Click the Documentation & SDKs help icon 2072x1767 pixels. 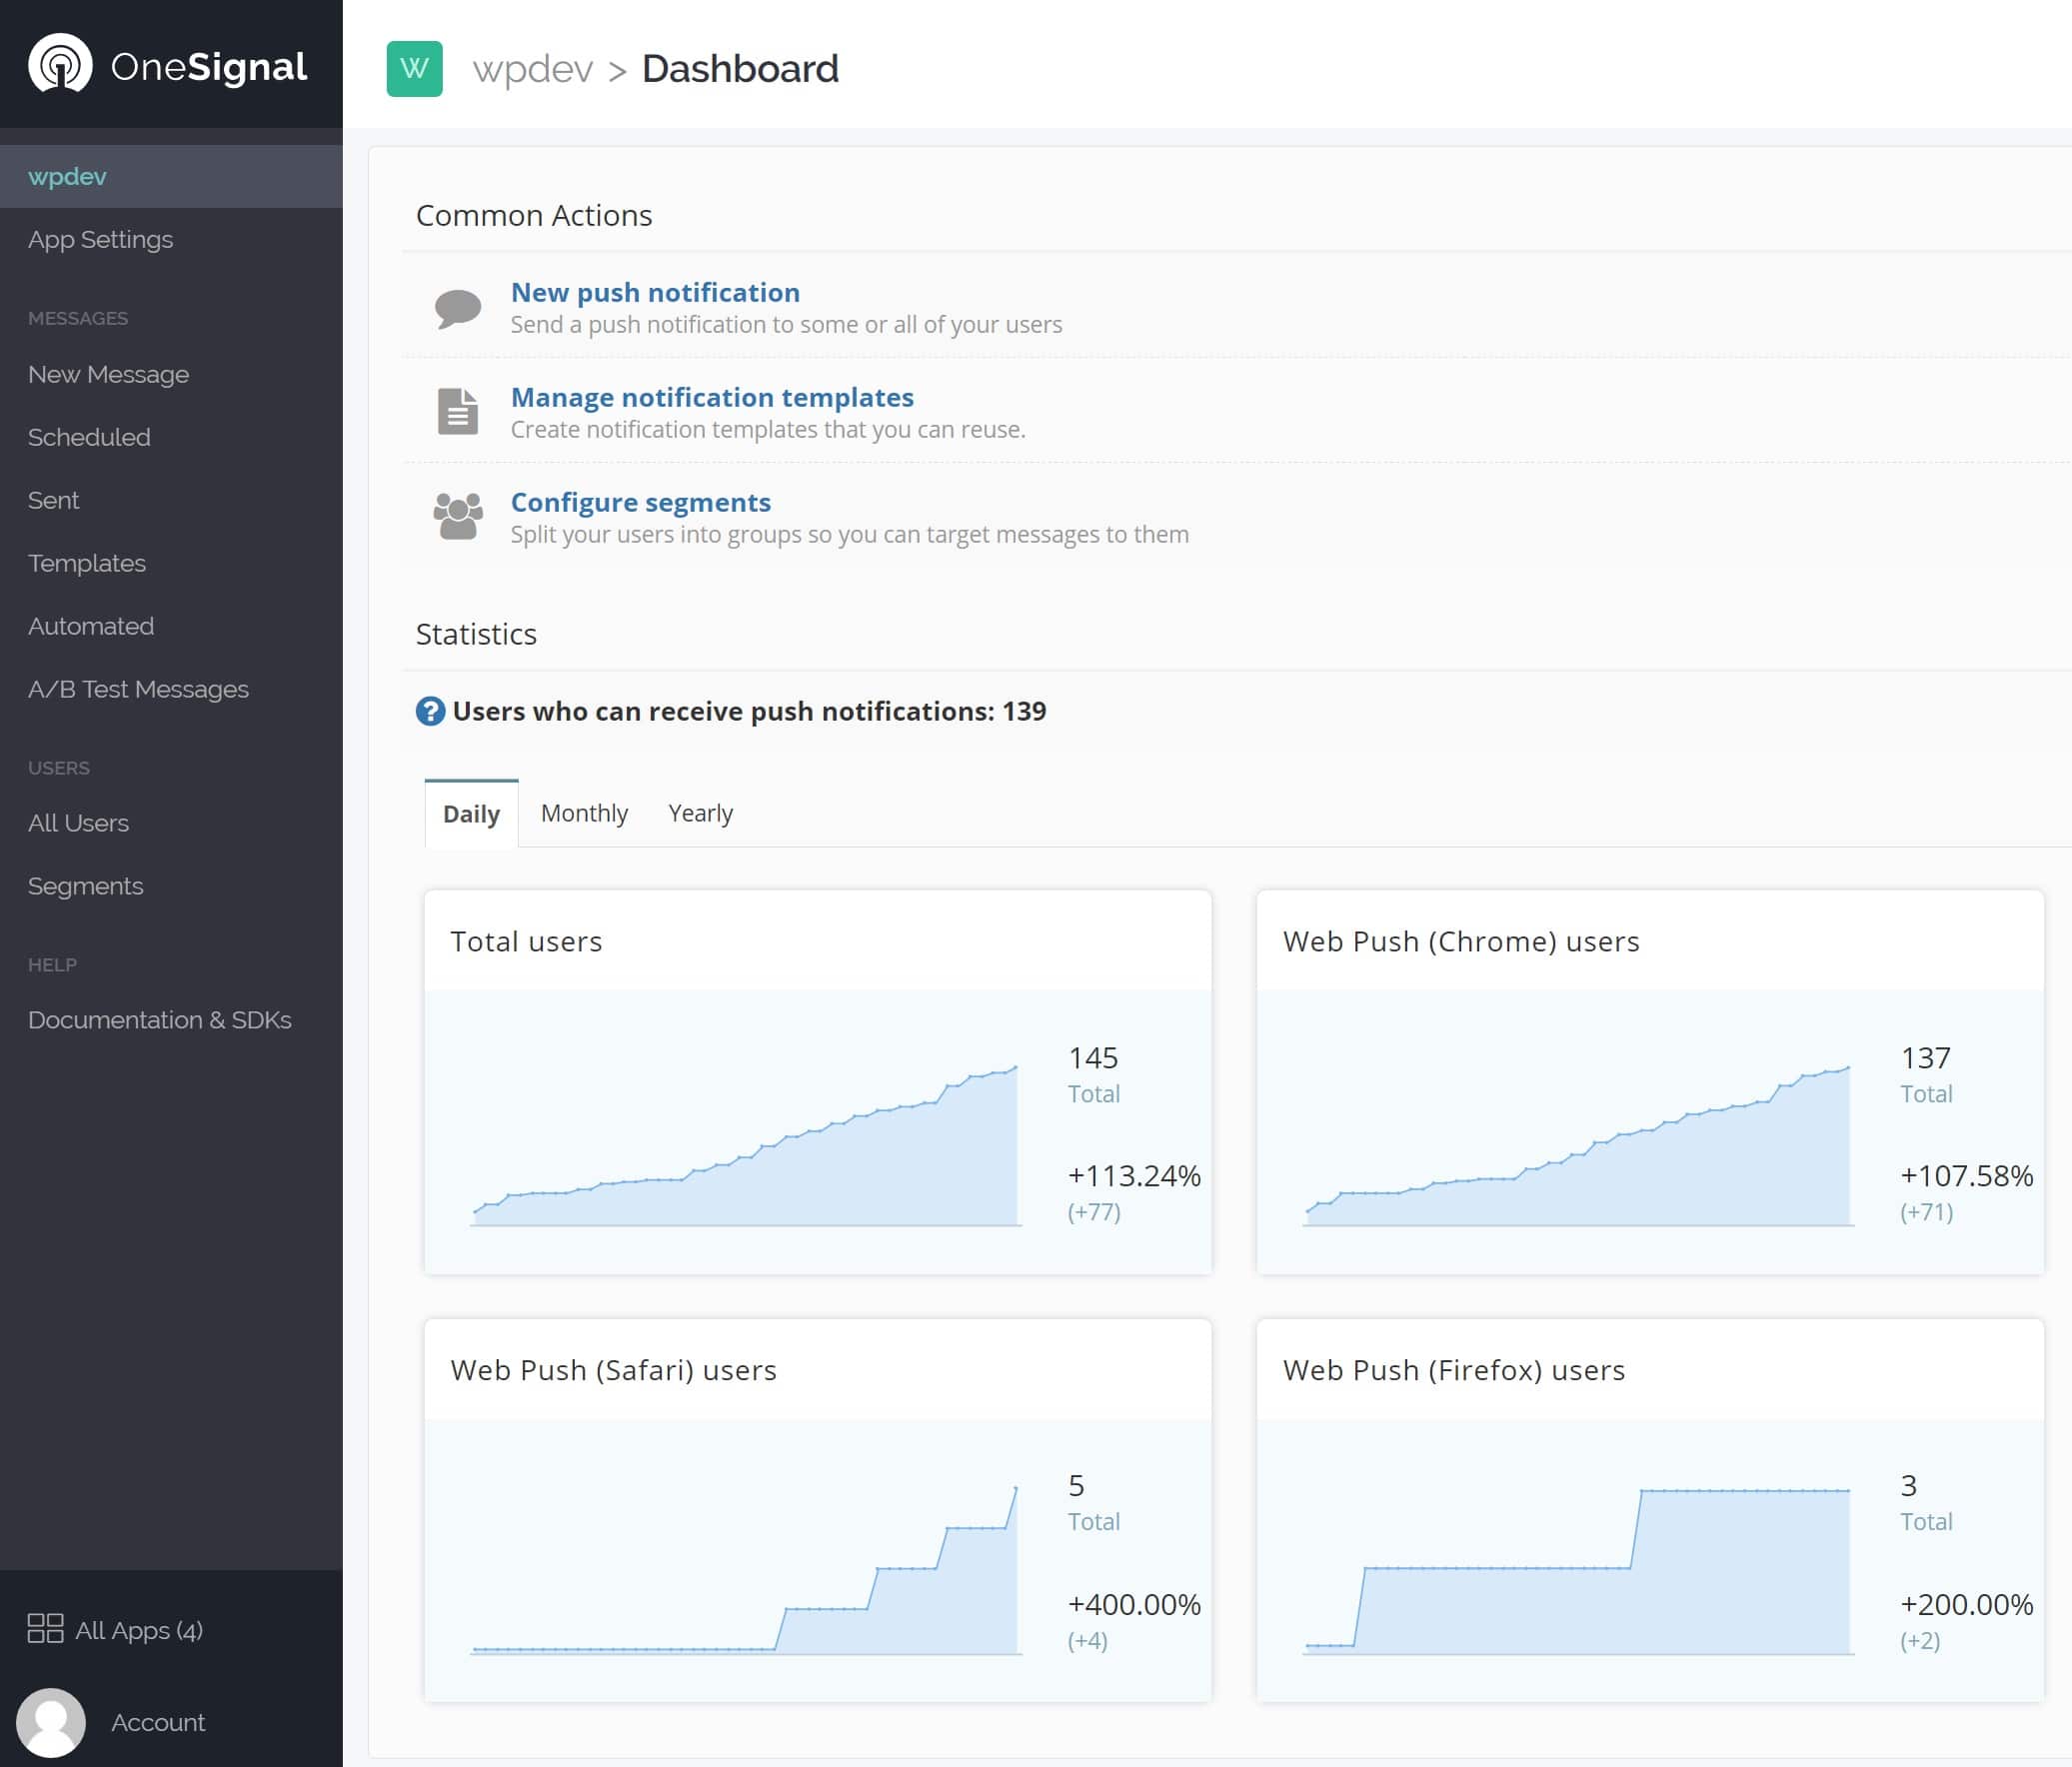click(158, 1018)
